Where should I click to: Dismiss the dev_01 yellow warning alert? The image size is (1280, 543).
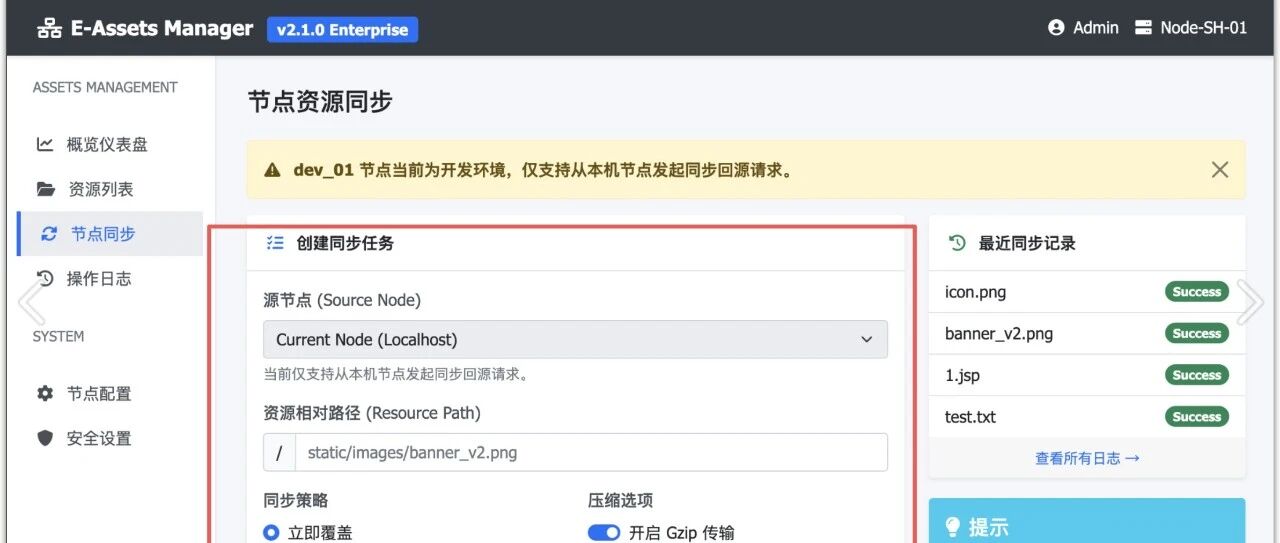point(1219,170)
